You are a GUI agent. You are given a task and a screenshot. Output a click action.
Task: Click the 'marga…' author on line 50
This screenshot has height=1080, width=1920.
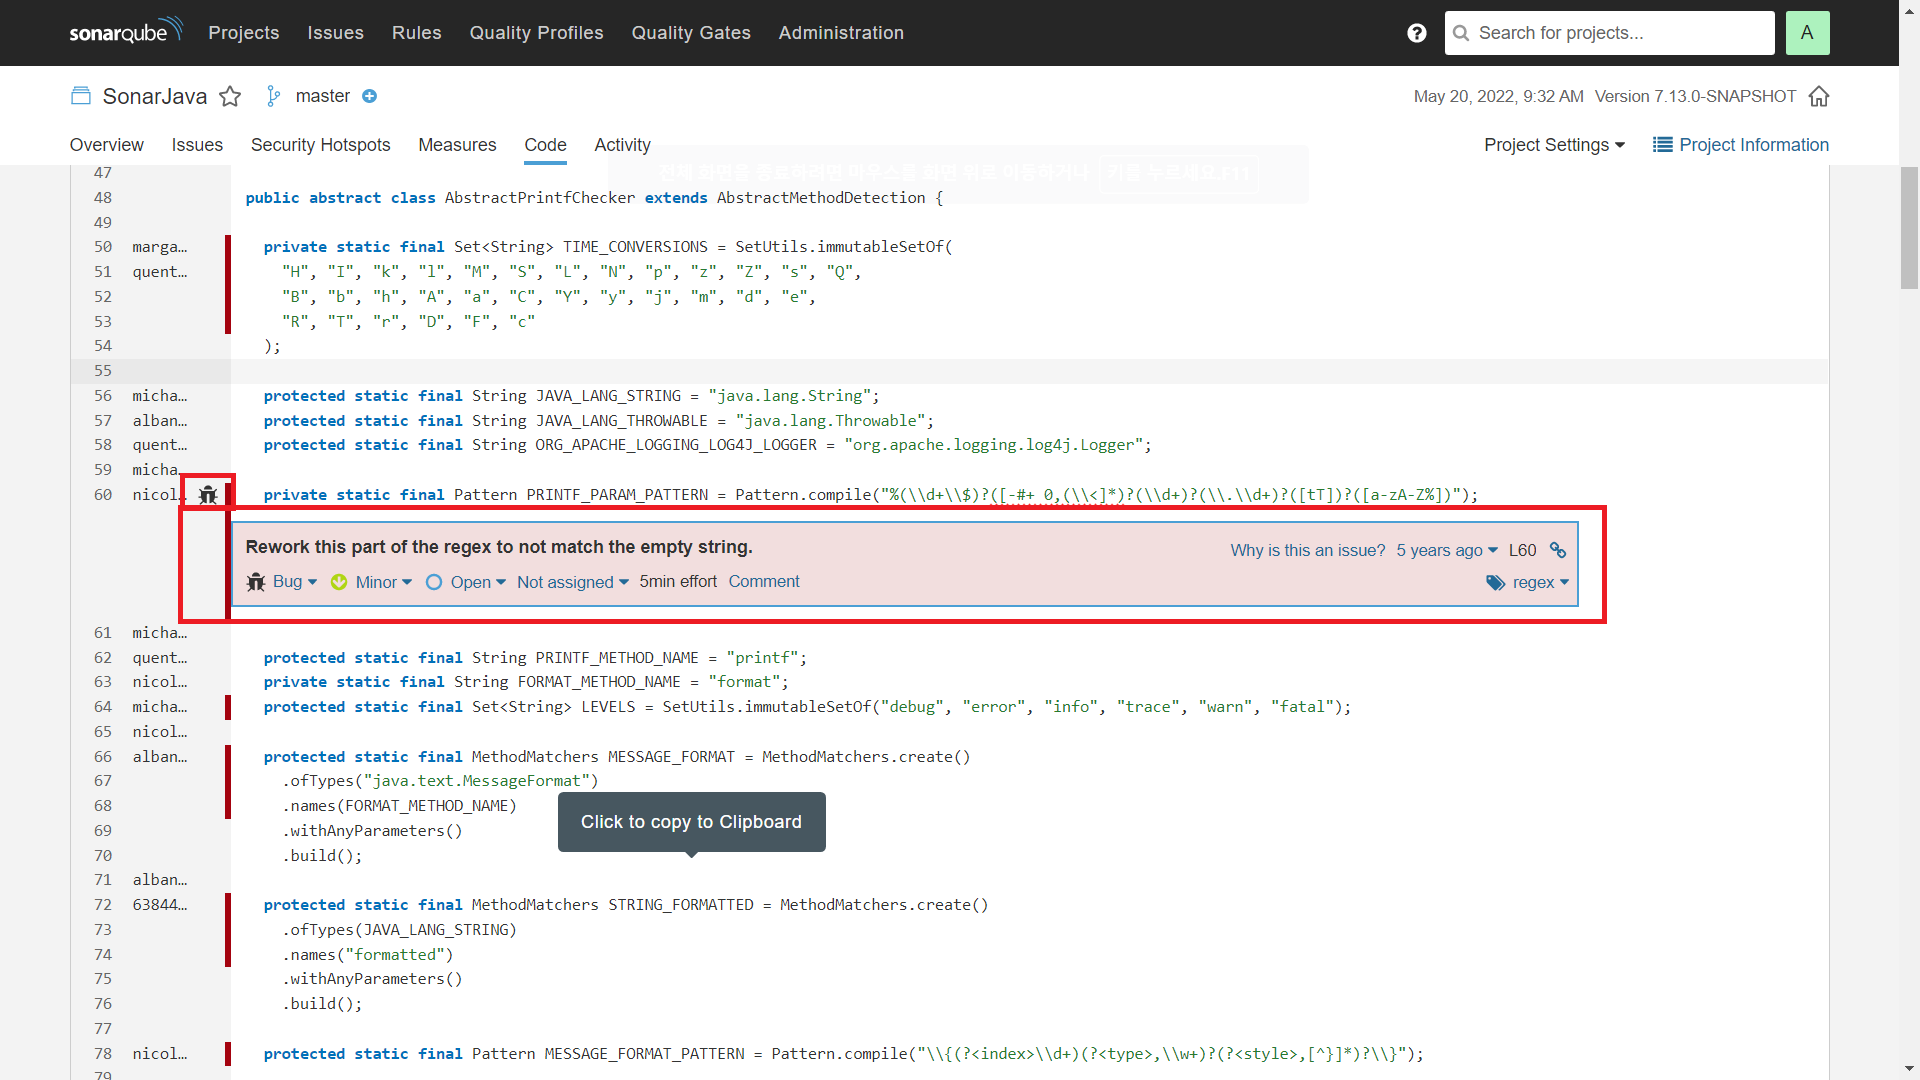(x=160, y=247)
